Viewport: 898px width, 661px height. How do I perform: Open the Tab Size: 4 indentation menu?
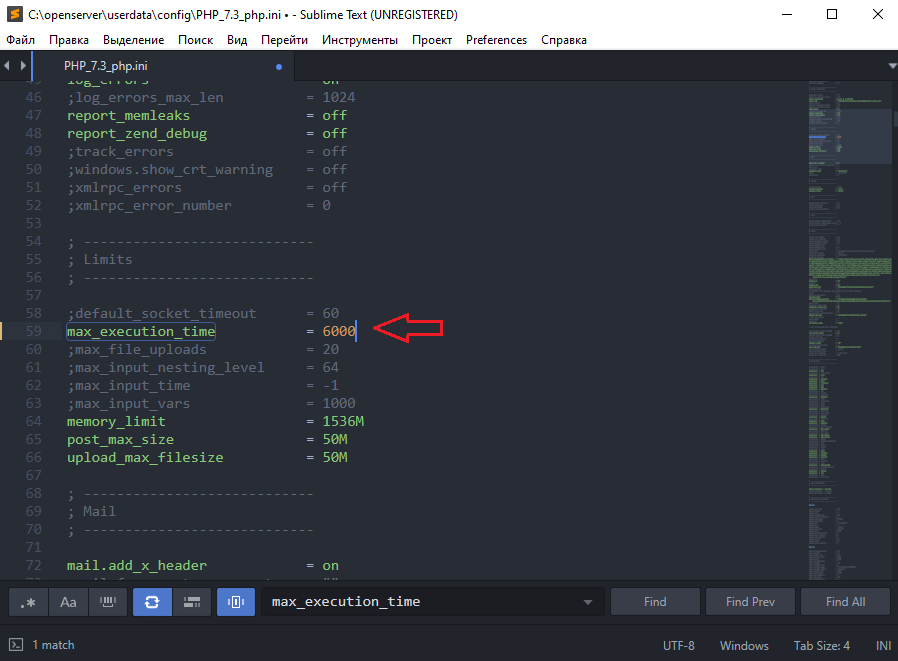click(822, 645)
